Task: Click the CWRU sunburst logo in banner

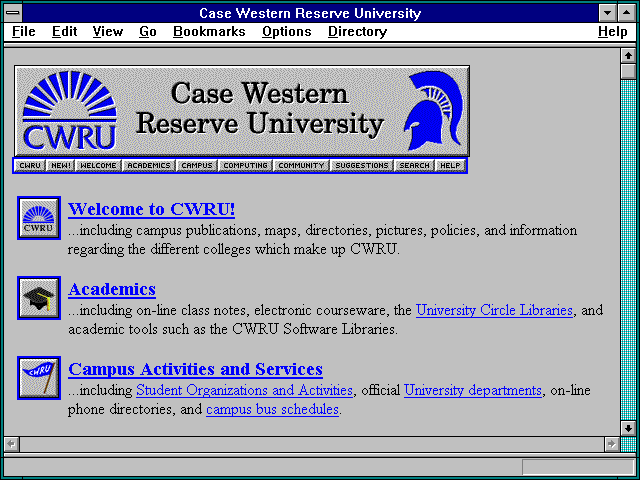Action: (69, 111)
